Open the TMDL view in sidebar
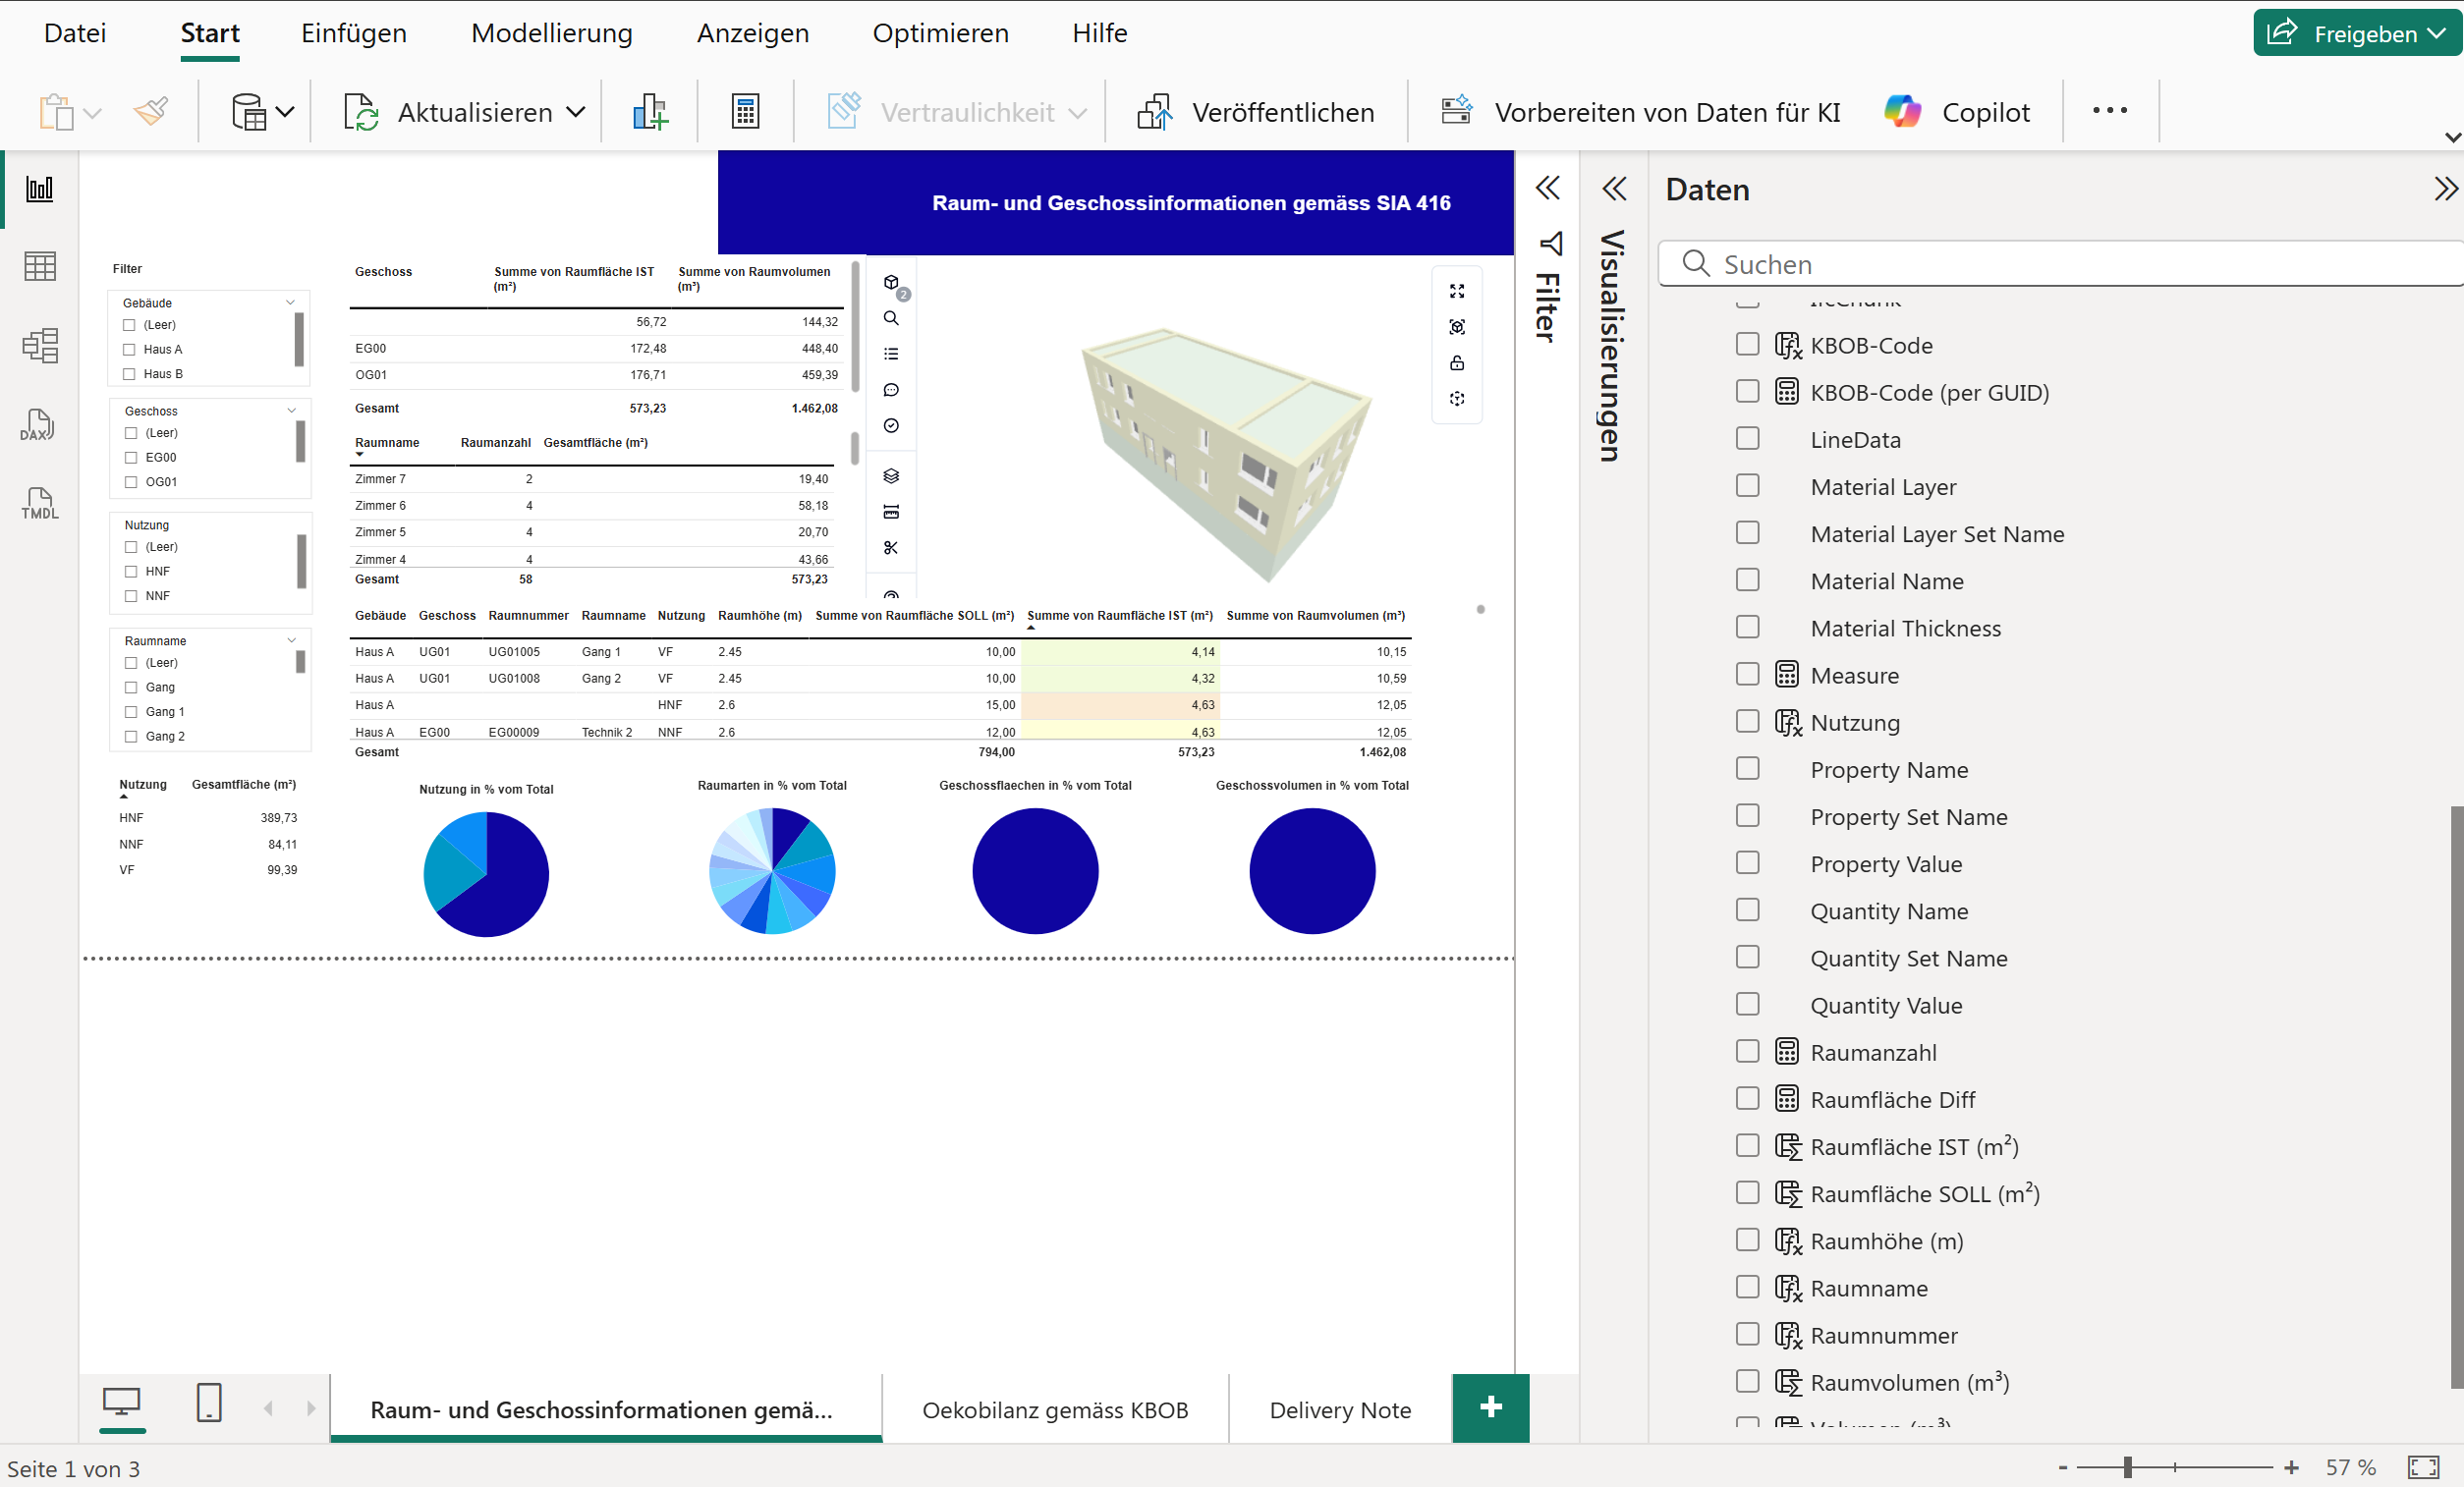Viewport: 2464px width, 1487px height. point(39,503)
